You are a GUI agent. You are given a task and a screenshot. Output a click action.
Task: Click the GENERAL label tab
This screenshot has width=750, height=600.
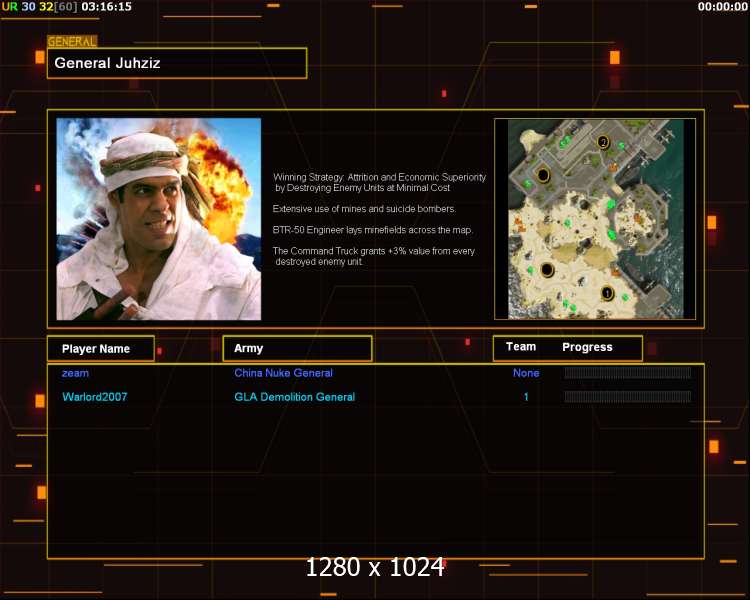pyautogui.click(x=72, y=42)
